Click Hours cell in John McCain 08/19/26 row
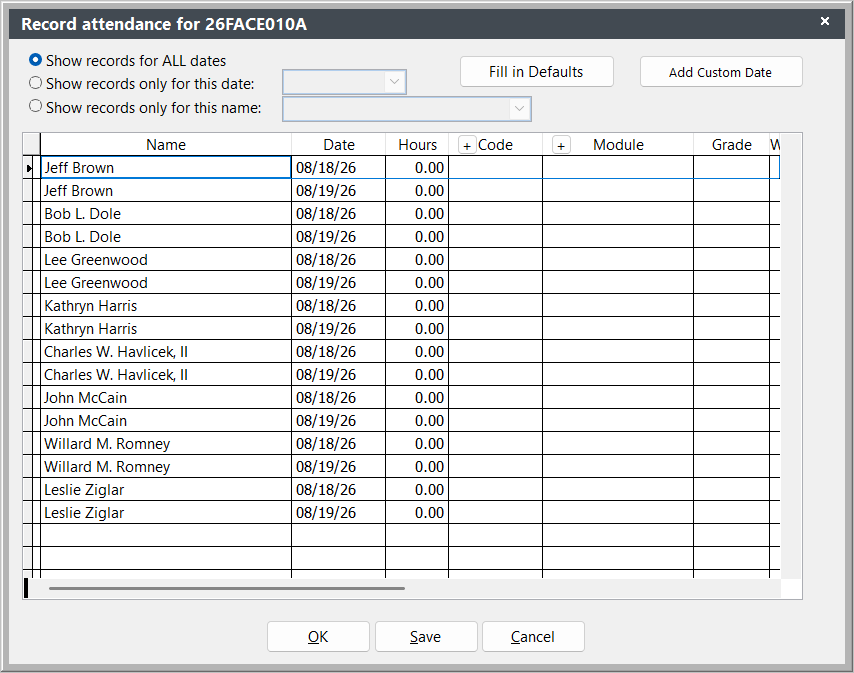 click(x=417, y=420)
